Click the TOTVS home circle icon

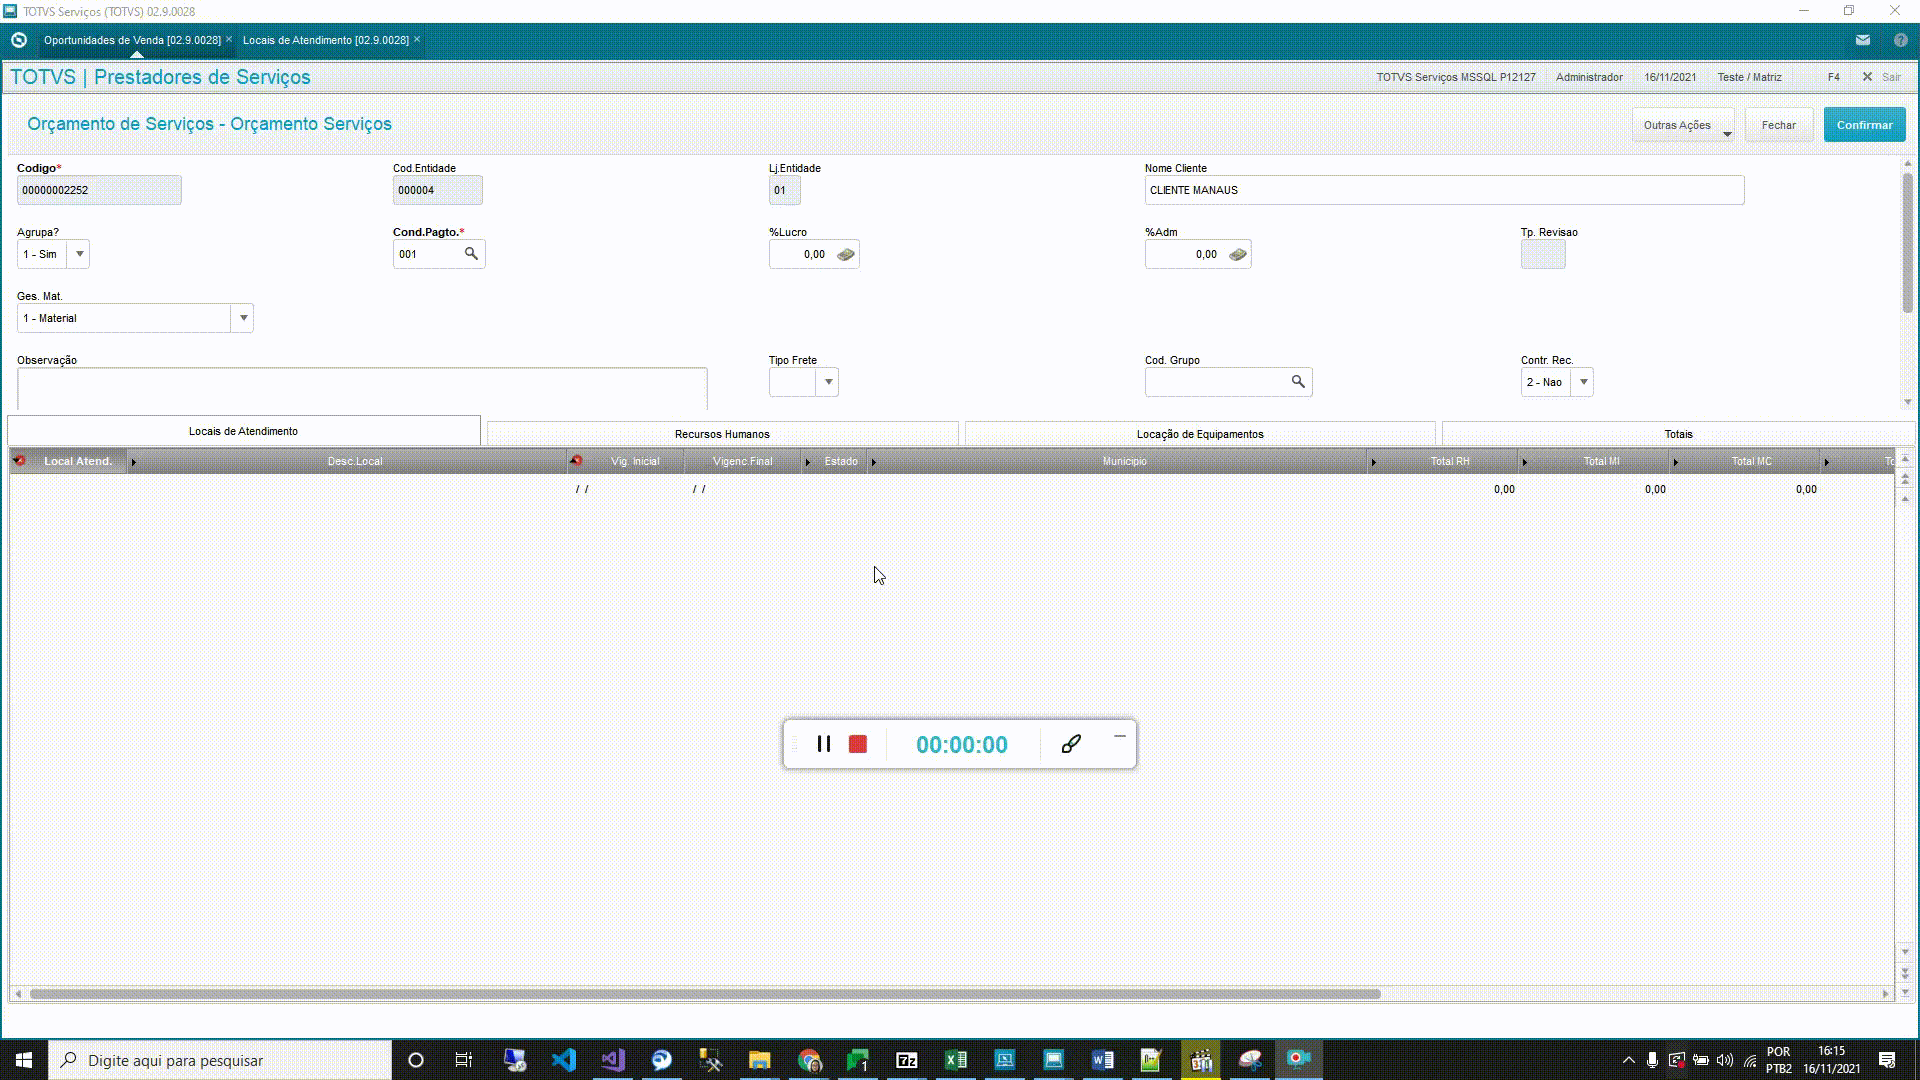click(19, 40)
